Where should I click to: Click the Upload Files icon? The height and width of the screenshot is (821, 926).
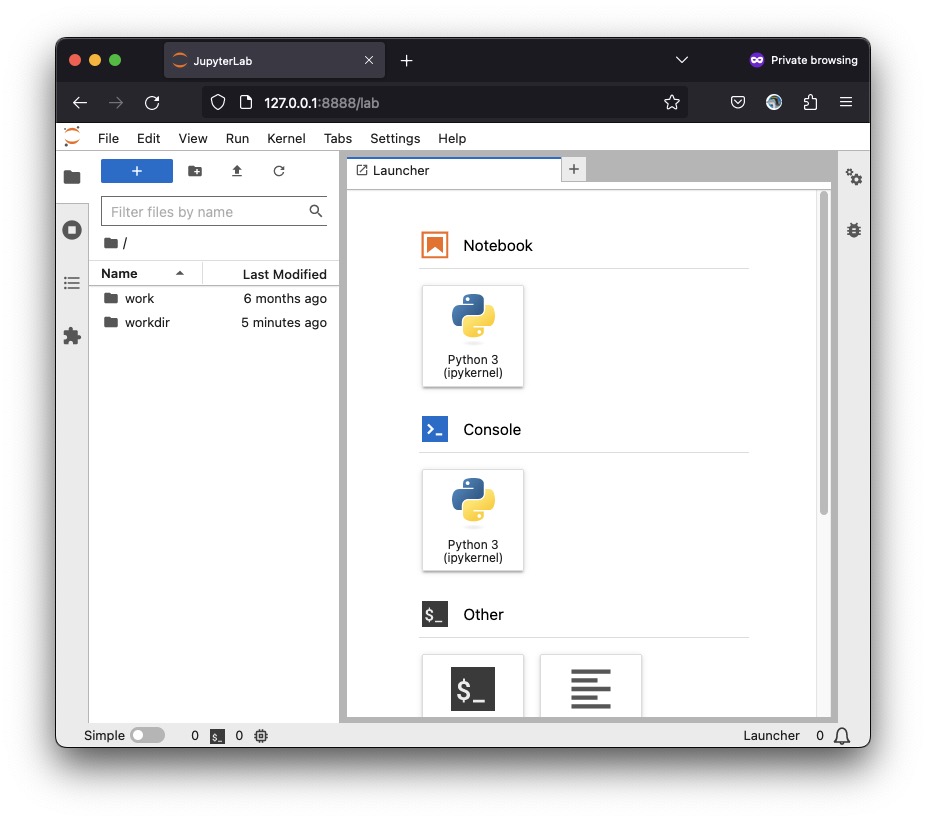237,171
